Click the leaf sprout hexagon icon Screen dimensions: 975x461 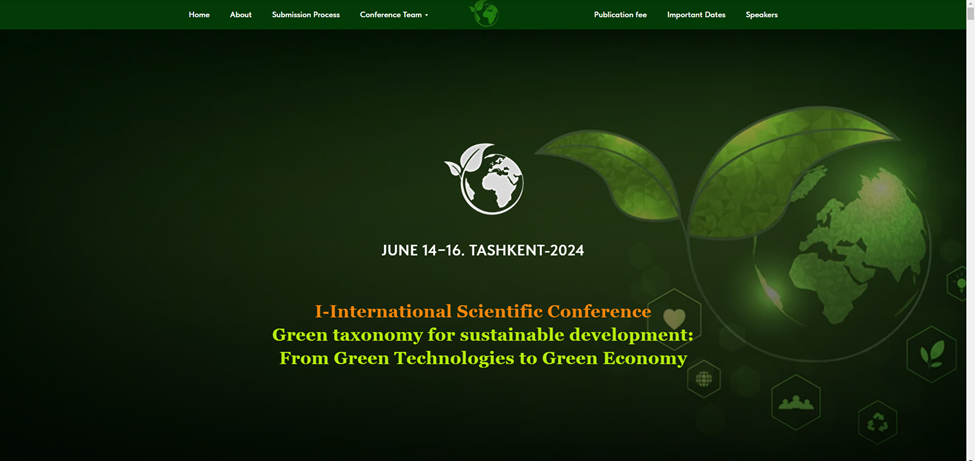931,354
